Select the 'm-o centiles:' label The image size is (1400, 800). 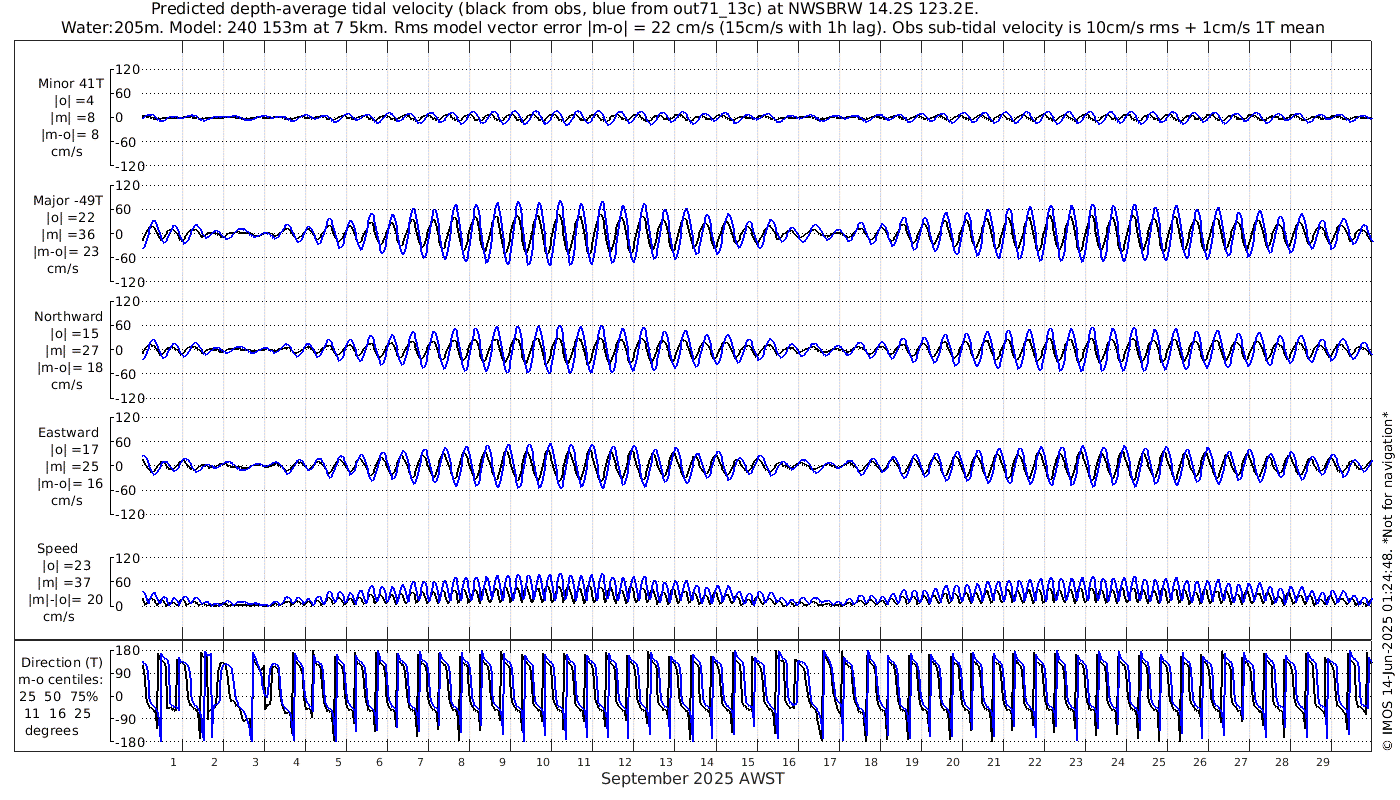[x=62, y=680]
